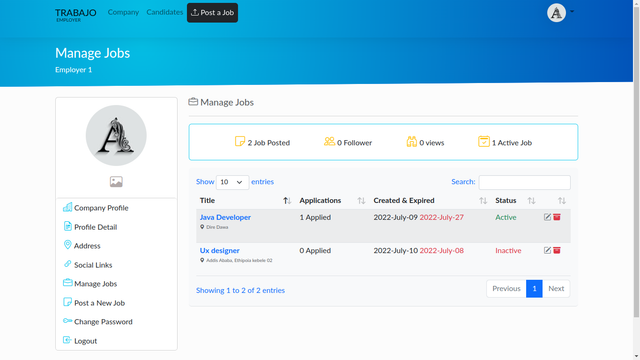640x360 pixels.
Task: Click the '0 Applied' cell text
Action: pos(315,251)
